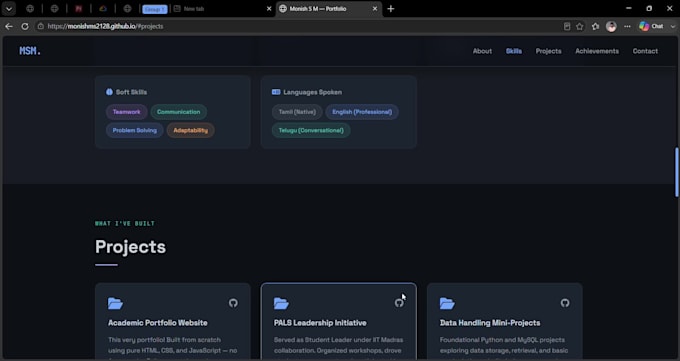Open Copilot Chat button

651,26
